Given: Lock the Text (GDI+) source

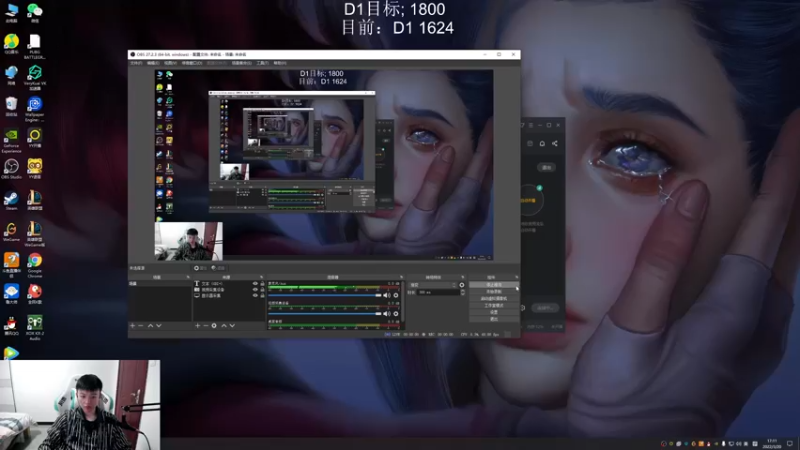Looking at the screenshot, I should (x=262, y=284).
